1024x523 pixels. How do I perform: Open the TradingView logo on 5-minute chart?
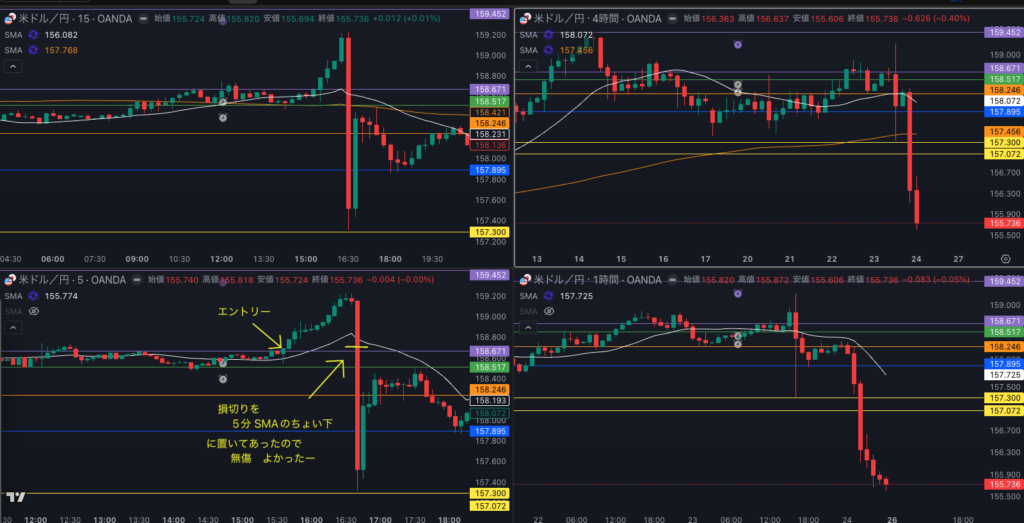pos(14,496)
